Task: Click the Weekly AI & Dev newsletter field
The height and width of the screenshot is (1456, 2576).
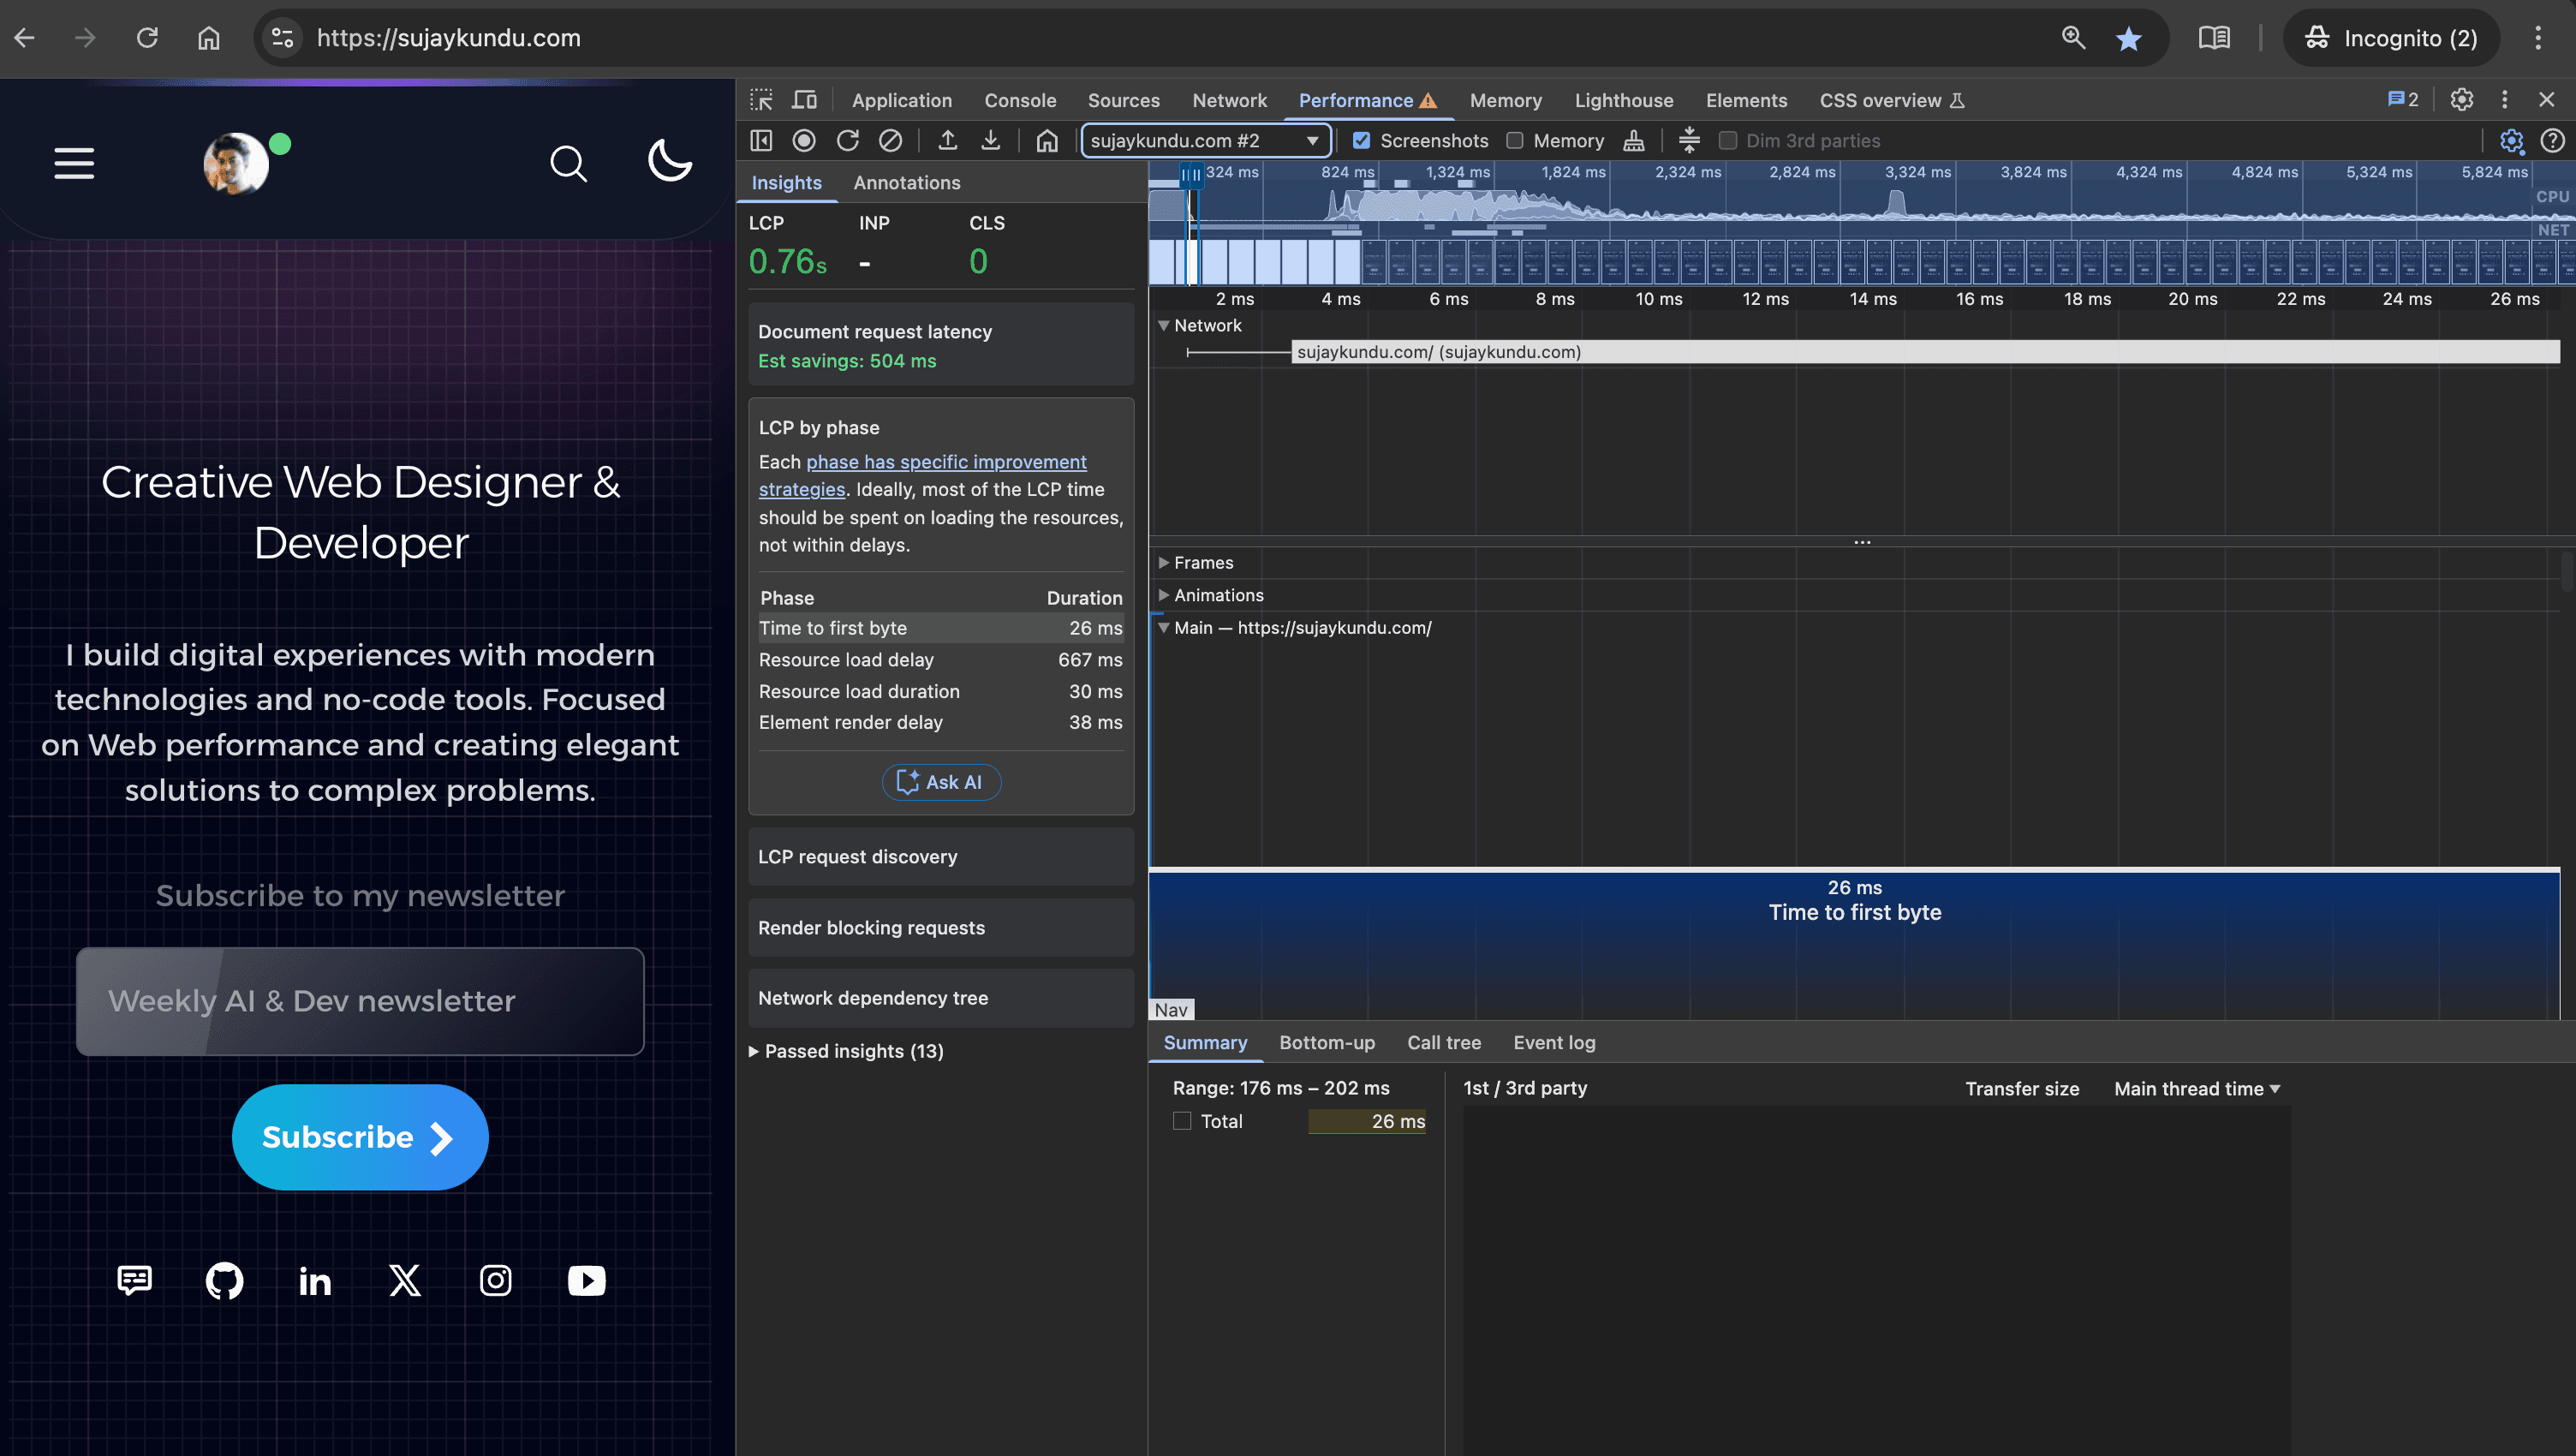Action: pos(360,1001)
